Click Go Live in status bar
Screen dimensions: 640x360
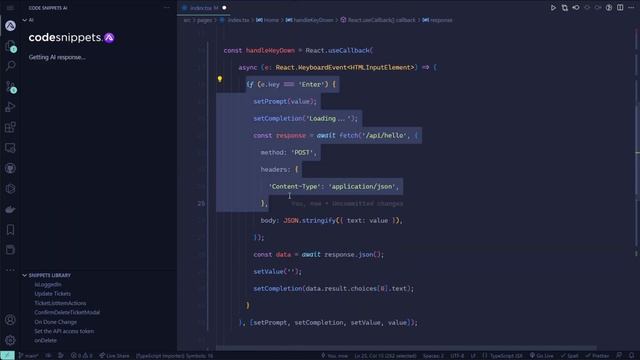coord(542,356)
